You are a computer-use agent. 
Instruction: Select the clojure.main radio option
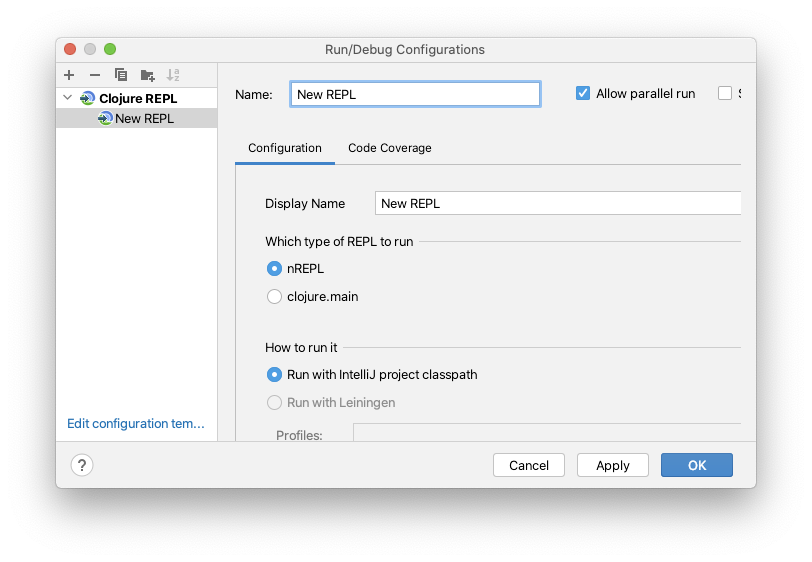[x=274, y=296]
